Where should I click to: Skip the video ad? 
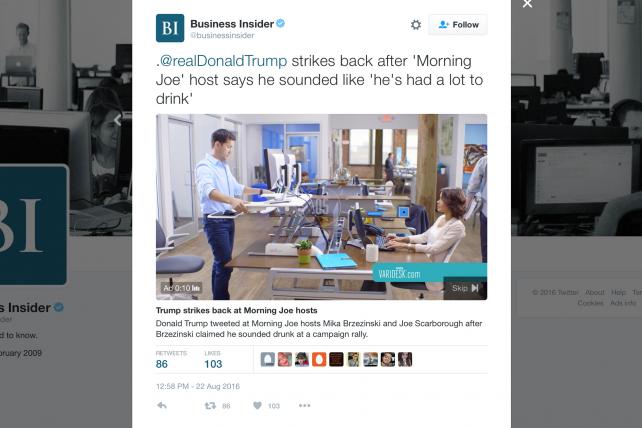[465, 288]
